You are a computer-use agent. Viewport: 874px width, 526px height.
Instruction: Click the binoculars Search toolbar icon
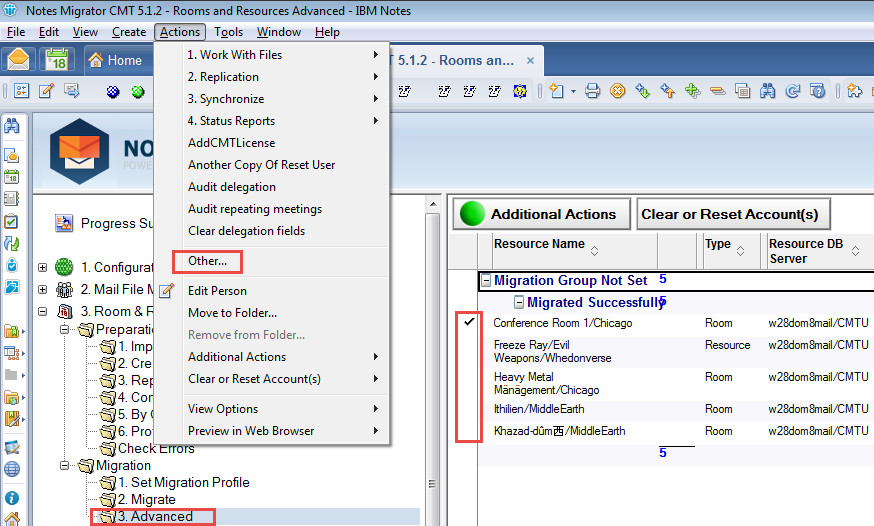(768, 91)
